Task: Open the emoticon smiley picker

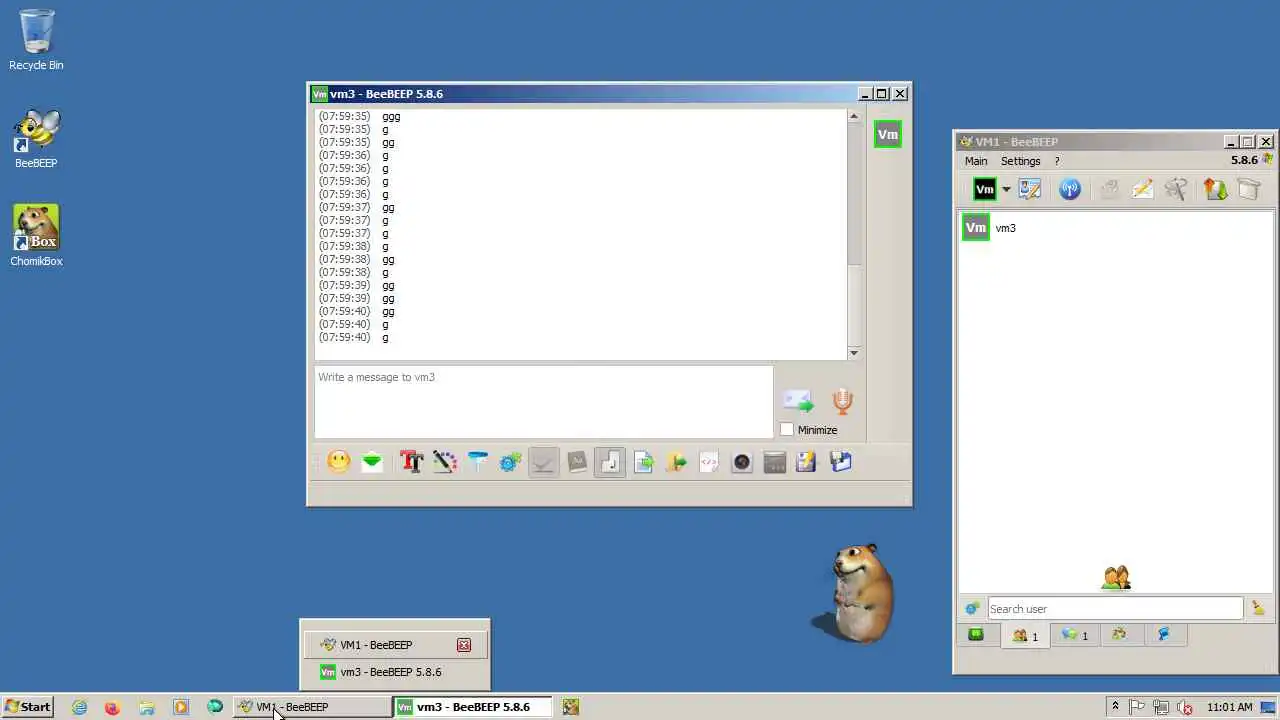Action: tap(339, 462)
